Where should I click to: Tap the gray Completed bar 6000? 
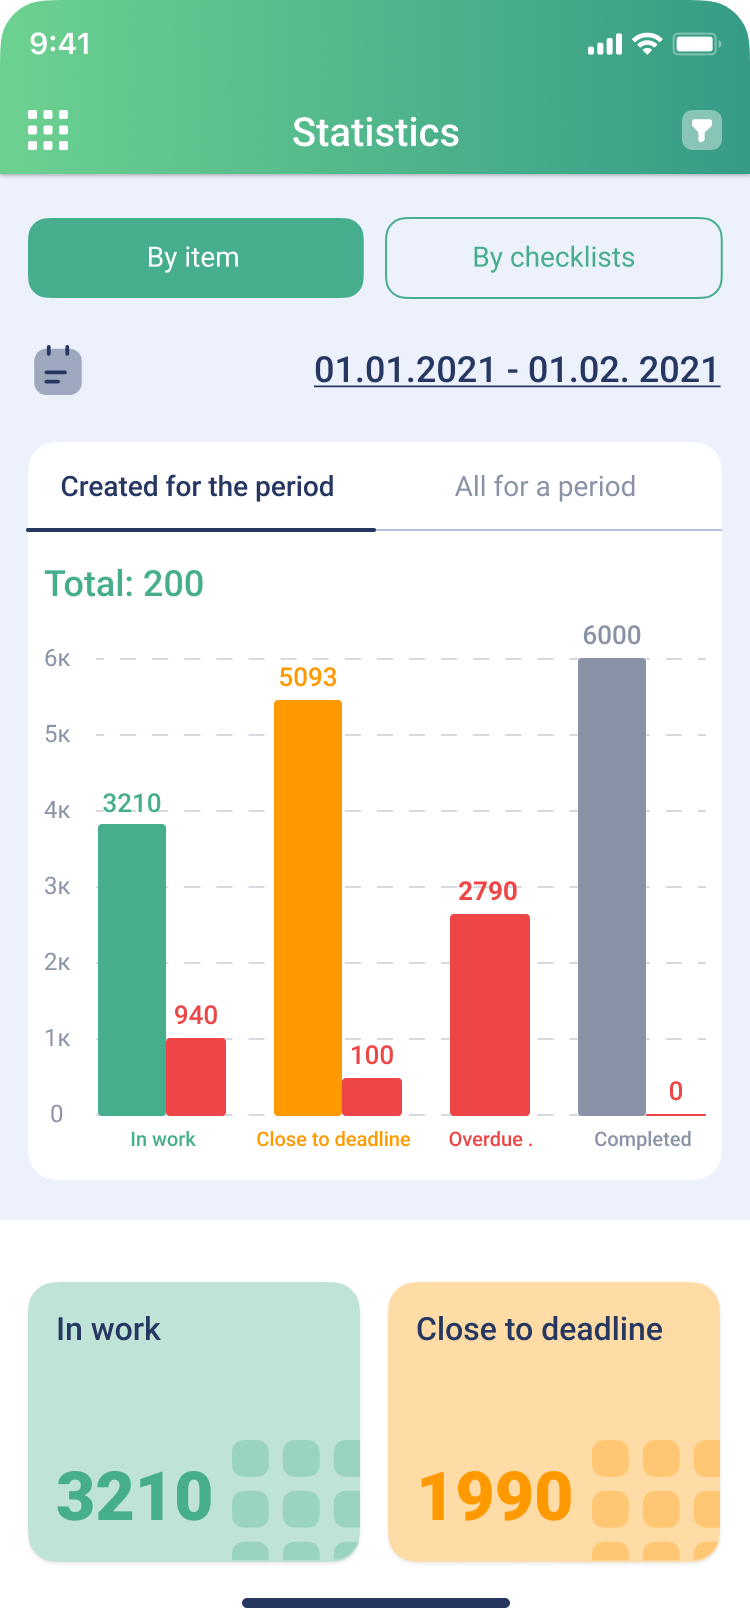pos(612,887)
